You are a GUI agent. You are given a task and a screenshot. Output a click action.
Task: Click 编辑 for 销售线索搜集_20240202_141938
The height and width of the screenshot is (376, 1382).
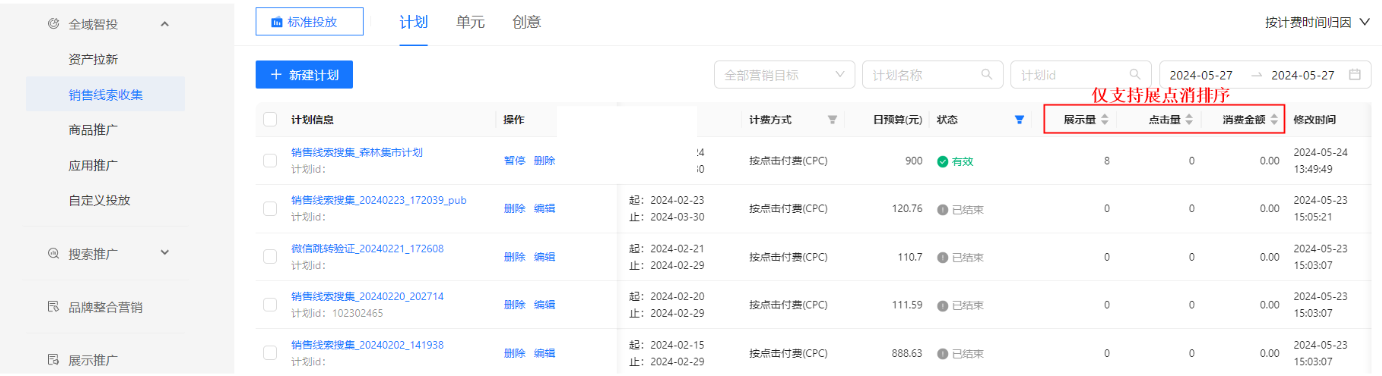coord(544,353)
